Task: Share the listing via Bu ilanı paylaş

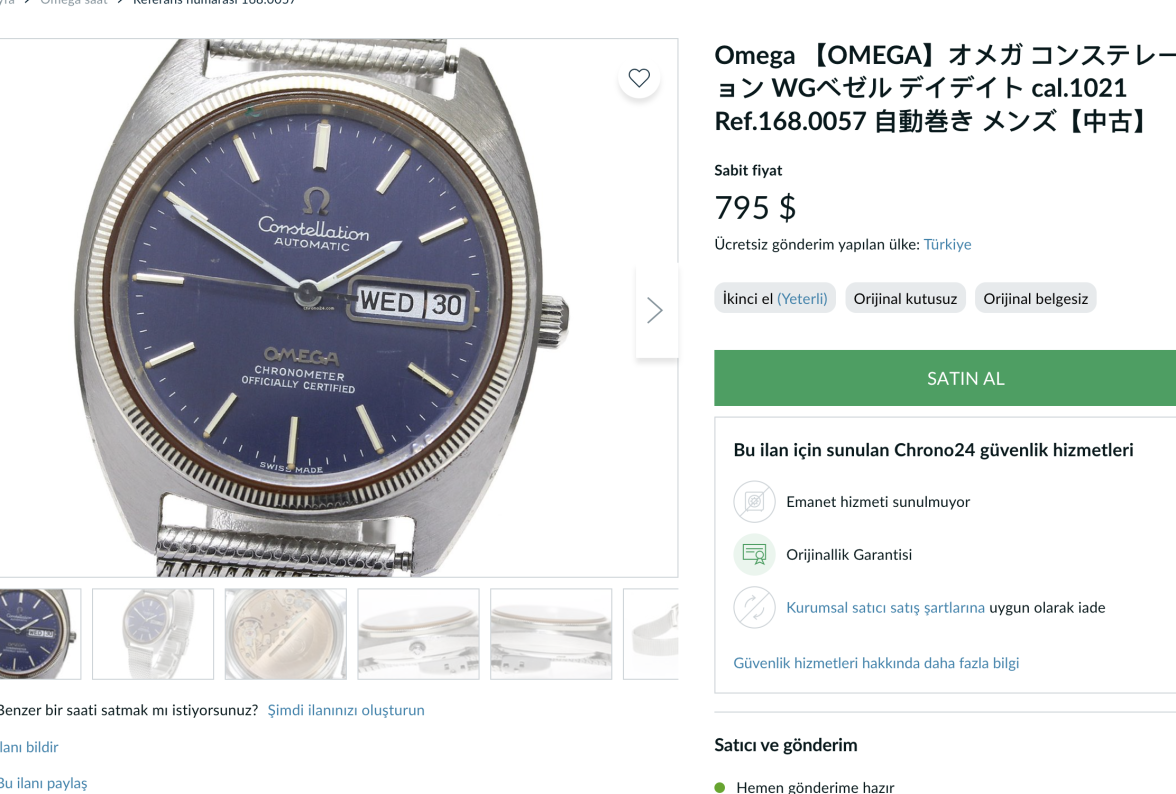Action: [x=43, y=783]
